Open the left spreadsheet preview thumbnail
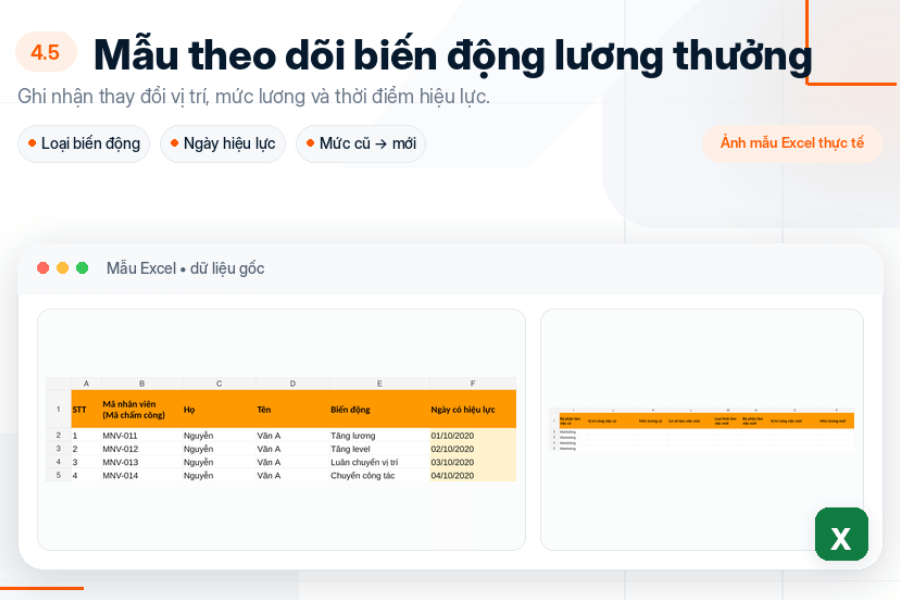The height and width of the screenshot is (600, 900). pyautogui.click(x=281, y=429)
